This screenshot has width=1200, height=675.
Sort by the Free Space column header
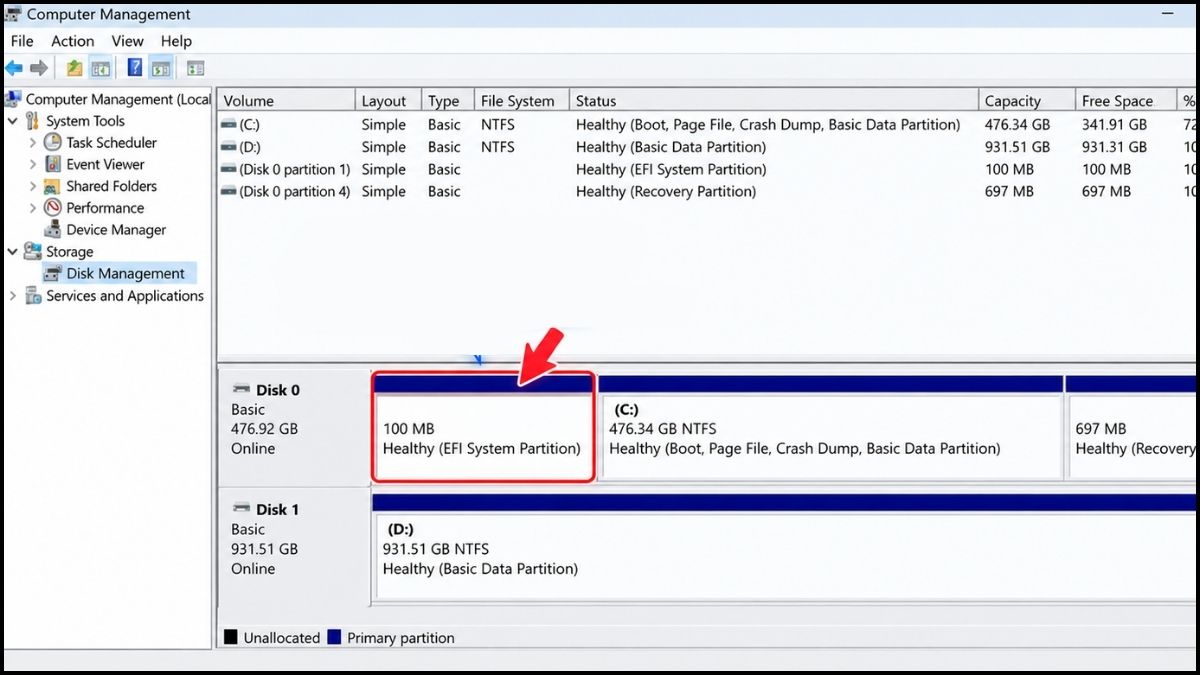(1126, 101)
